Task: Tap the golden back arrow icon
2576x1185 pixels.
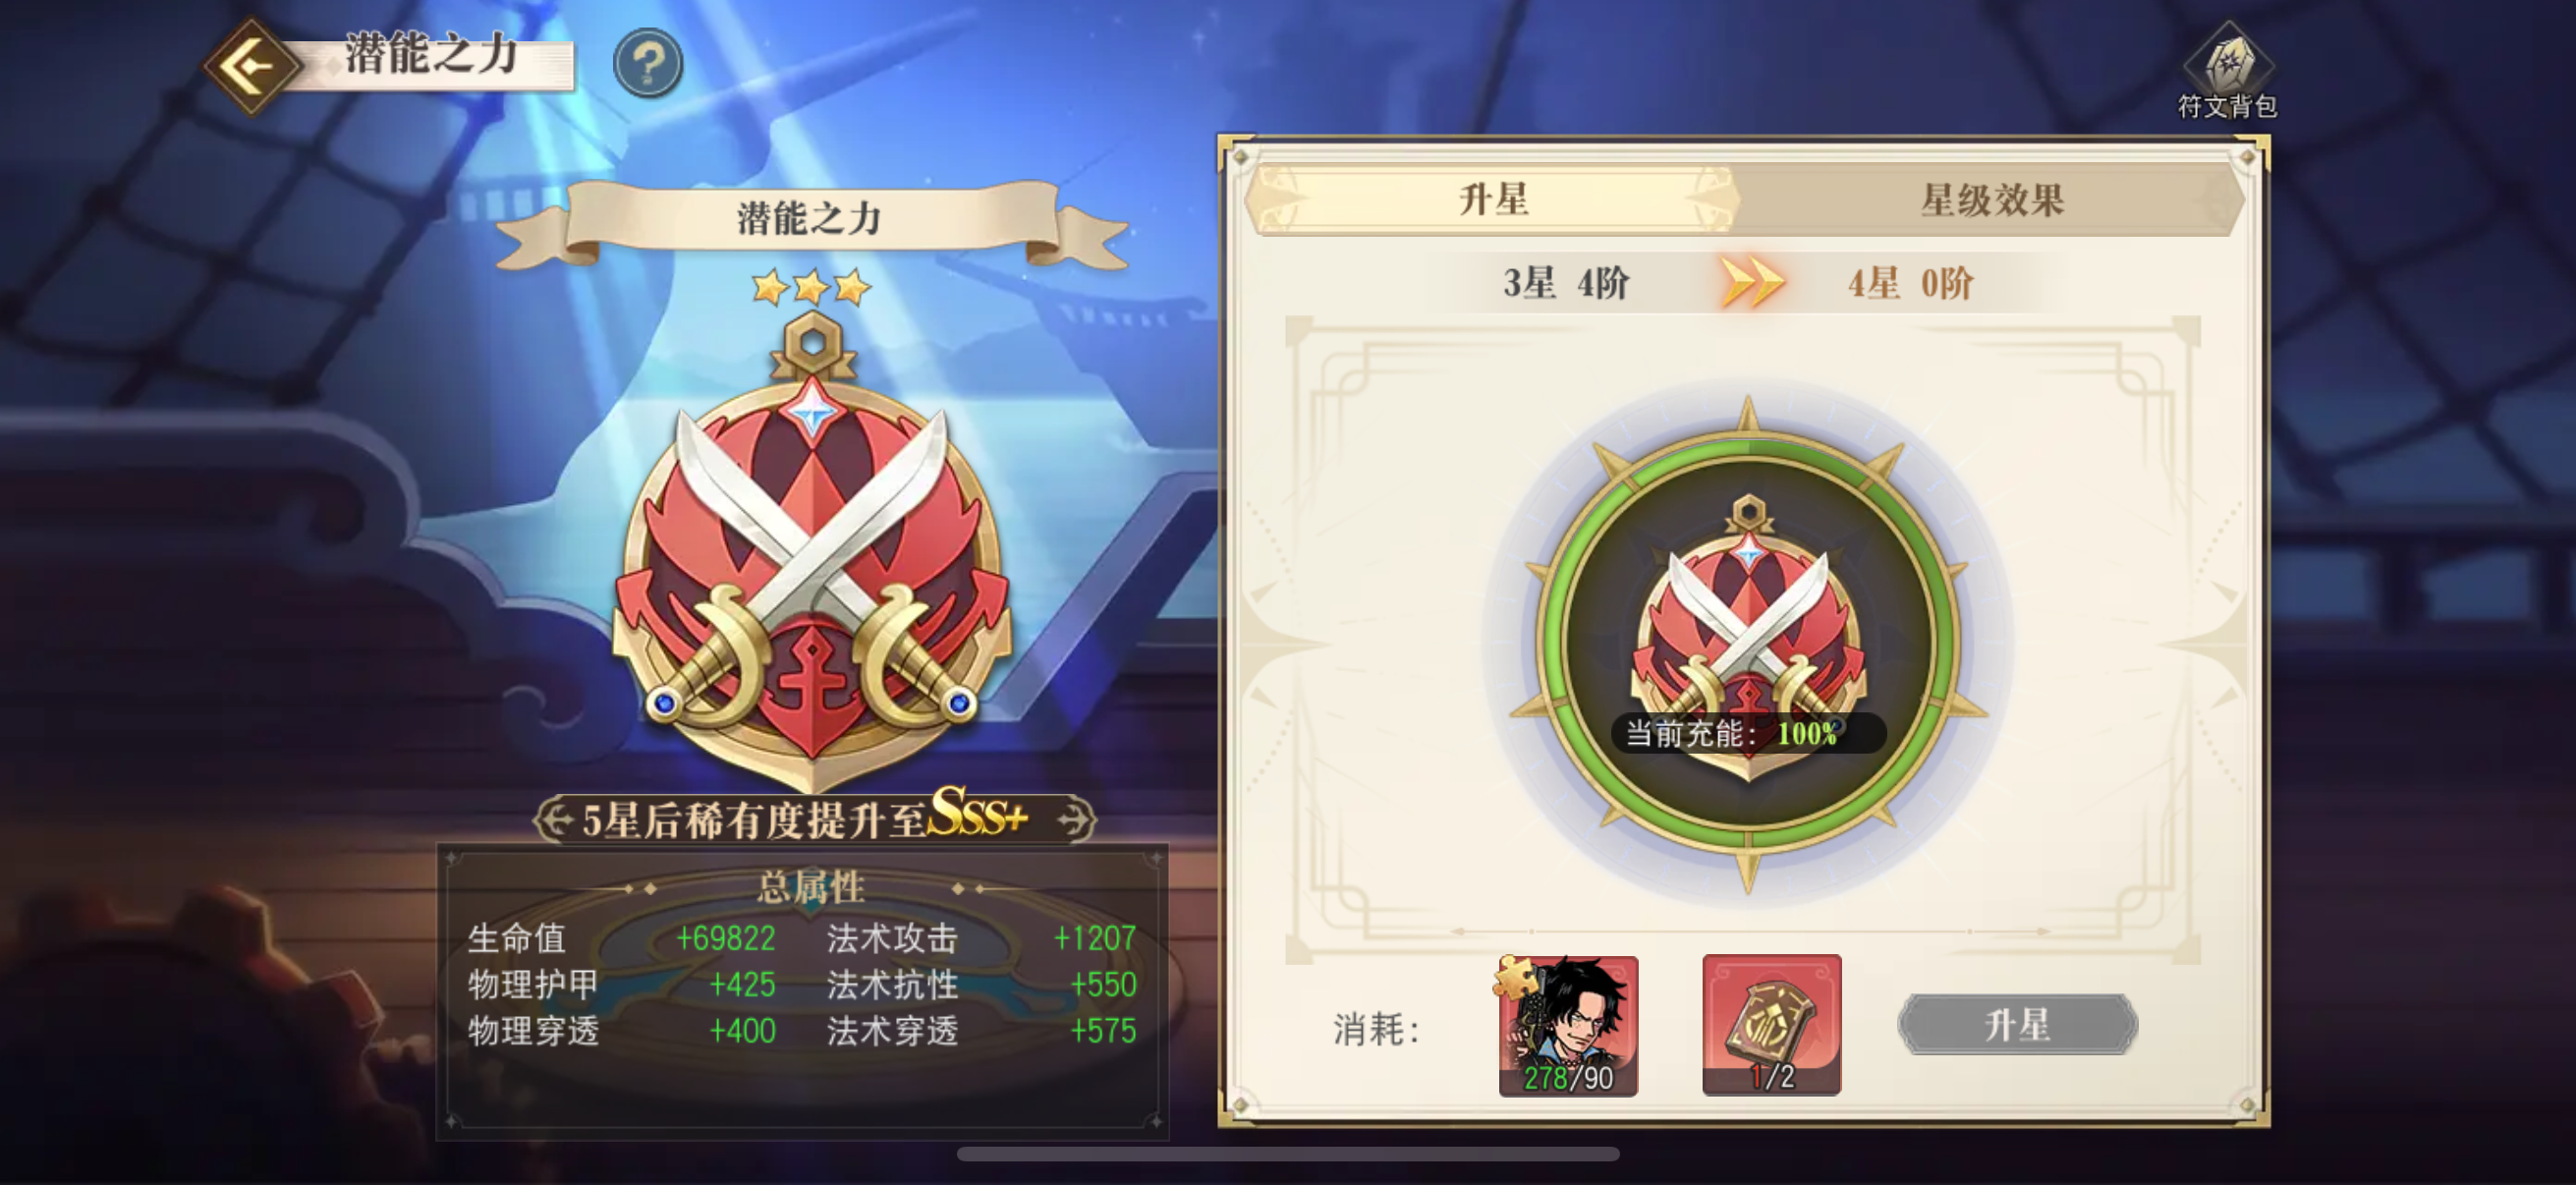Action: tap(252, 66)
